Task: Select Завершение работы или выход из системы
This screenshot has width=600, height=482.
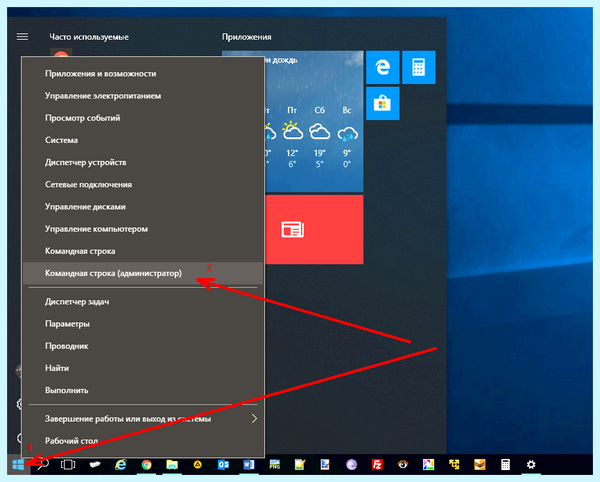Action: (143, 418)
